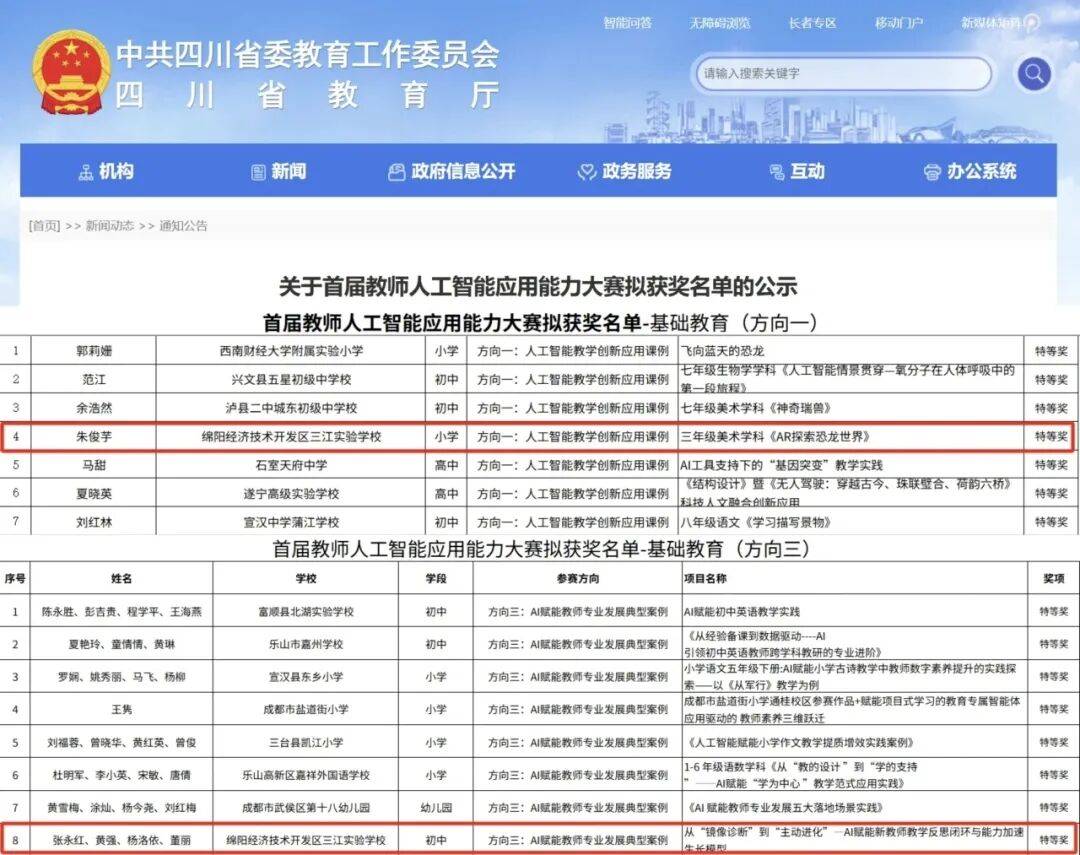Click the 政府信息公开 briefcase icon
This screenshot has width=1080, height=855.
pyautogui.click(x=397, y=172)
